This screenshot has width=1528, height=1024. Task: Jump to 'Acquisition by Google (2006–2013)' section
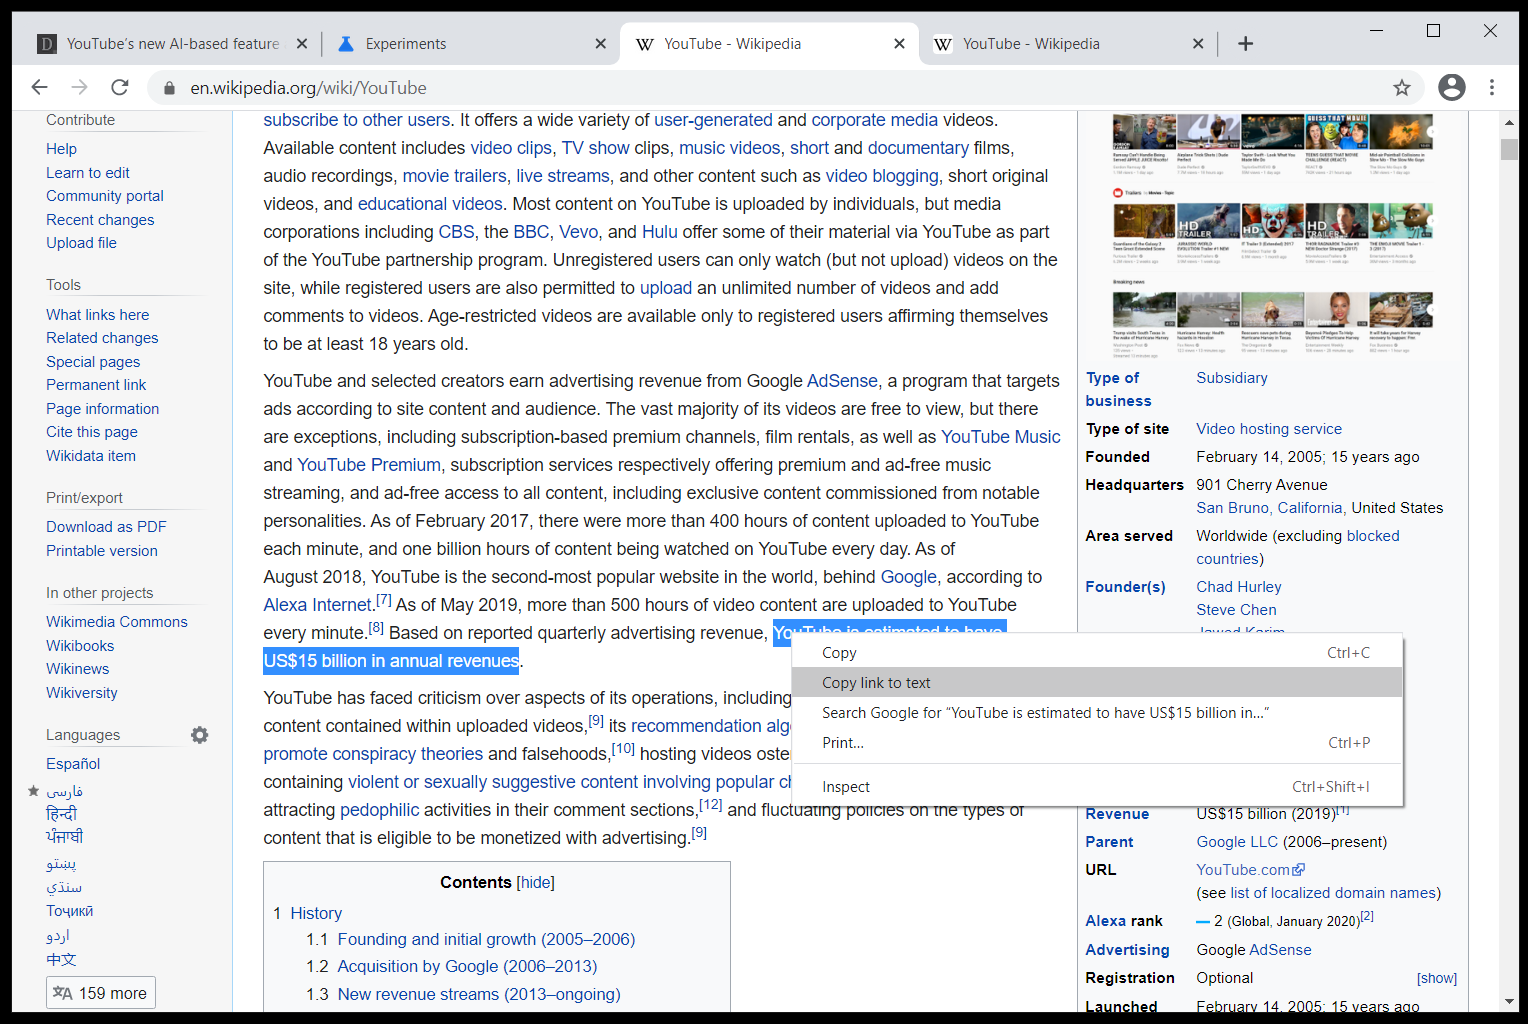[467, 966]
